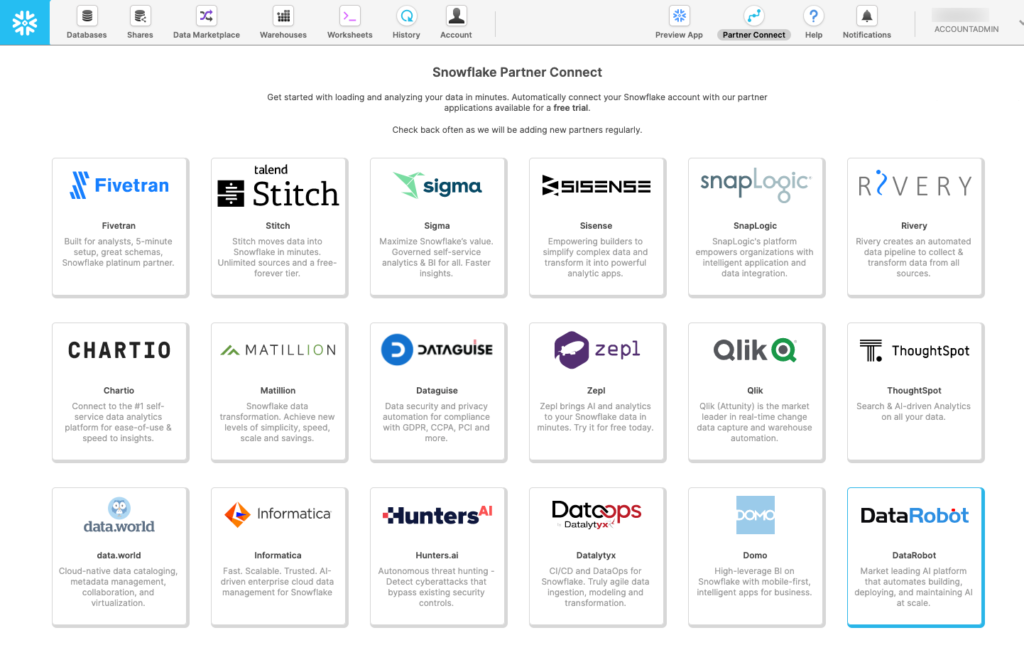Click the Matillion logo

point(278,350)
